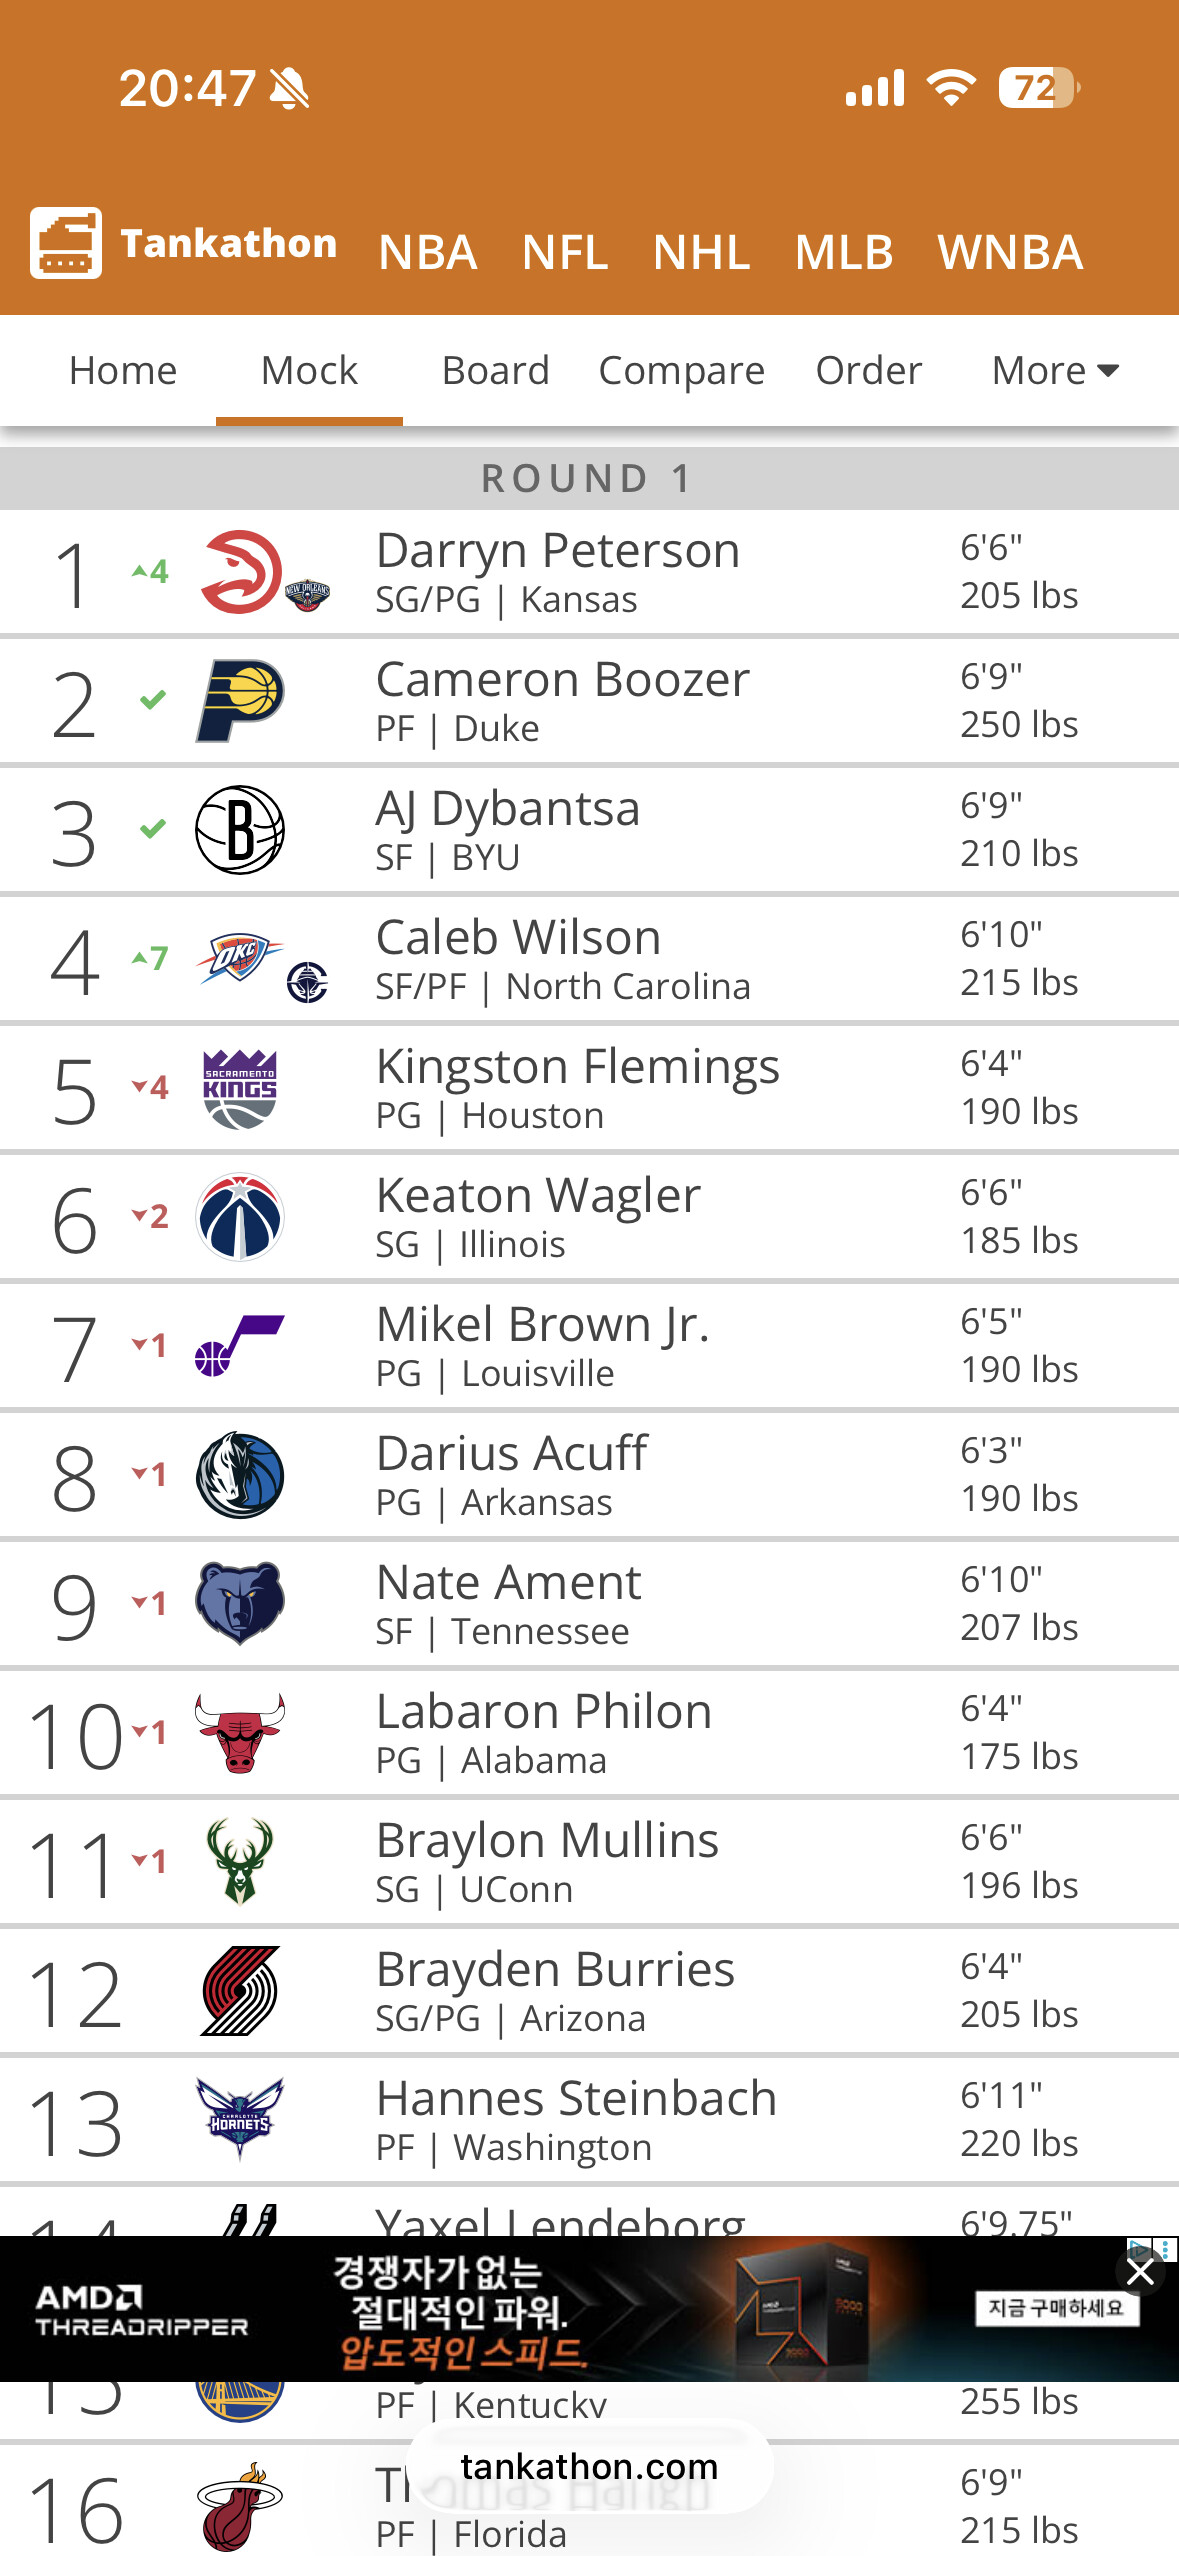Screen dimensions: 1179x2556
Task: Tap the Washington Wizards logo at pick 6
Action: [x=240, y=1217]
